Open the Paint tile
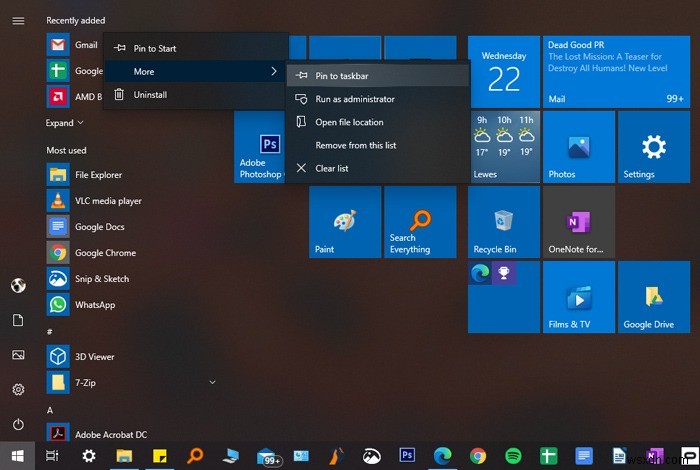The width and height of the screenshot is (700, 470). [x=345, y=222]
